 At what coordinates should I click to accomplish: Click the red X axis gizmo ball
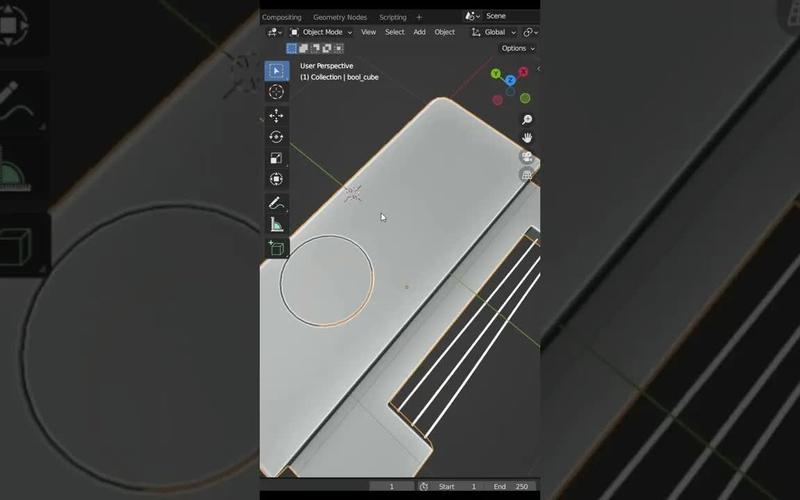point(523,72)
